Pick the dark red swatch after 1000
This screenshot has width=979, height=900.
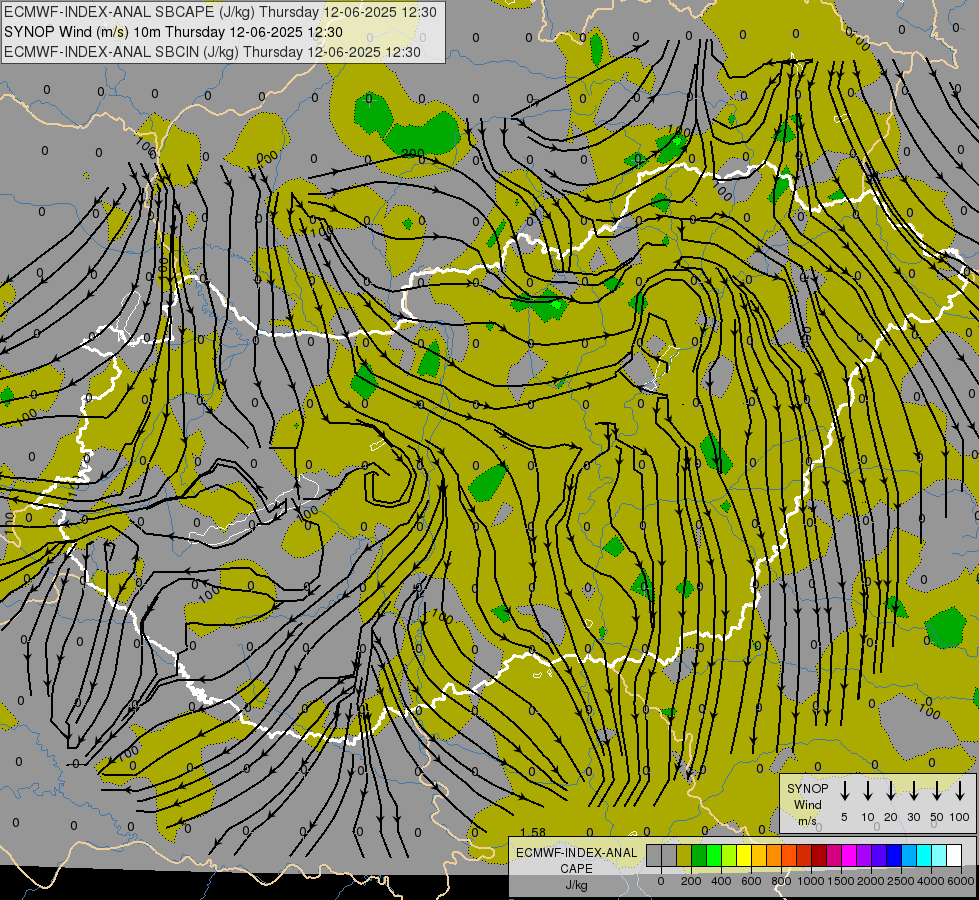(819, 855)
